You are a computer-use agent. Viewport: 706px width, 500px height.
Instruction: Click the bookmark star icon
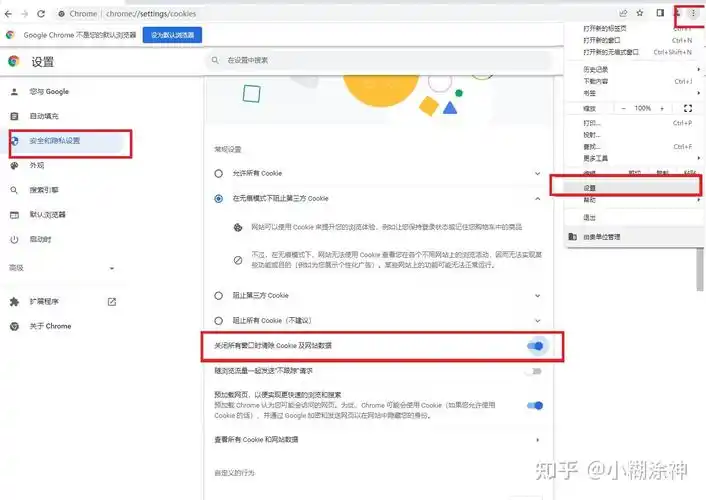point(639,13)
